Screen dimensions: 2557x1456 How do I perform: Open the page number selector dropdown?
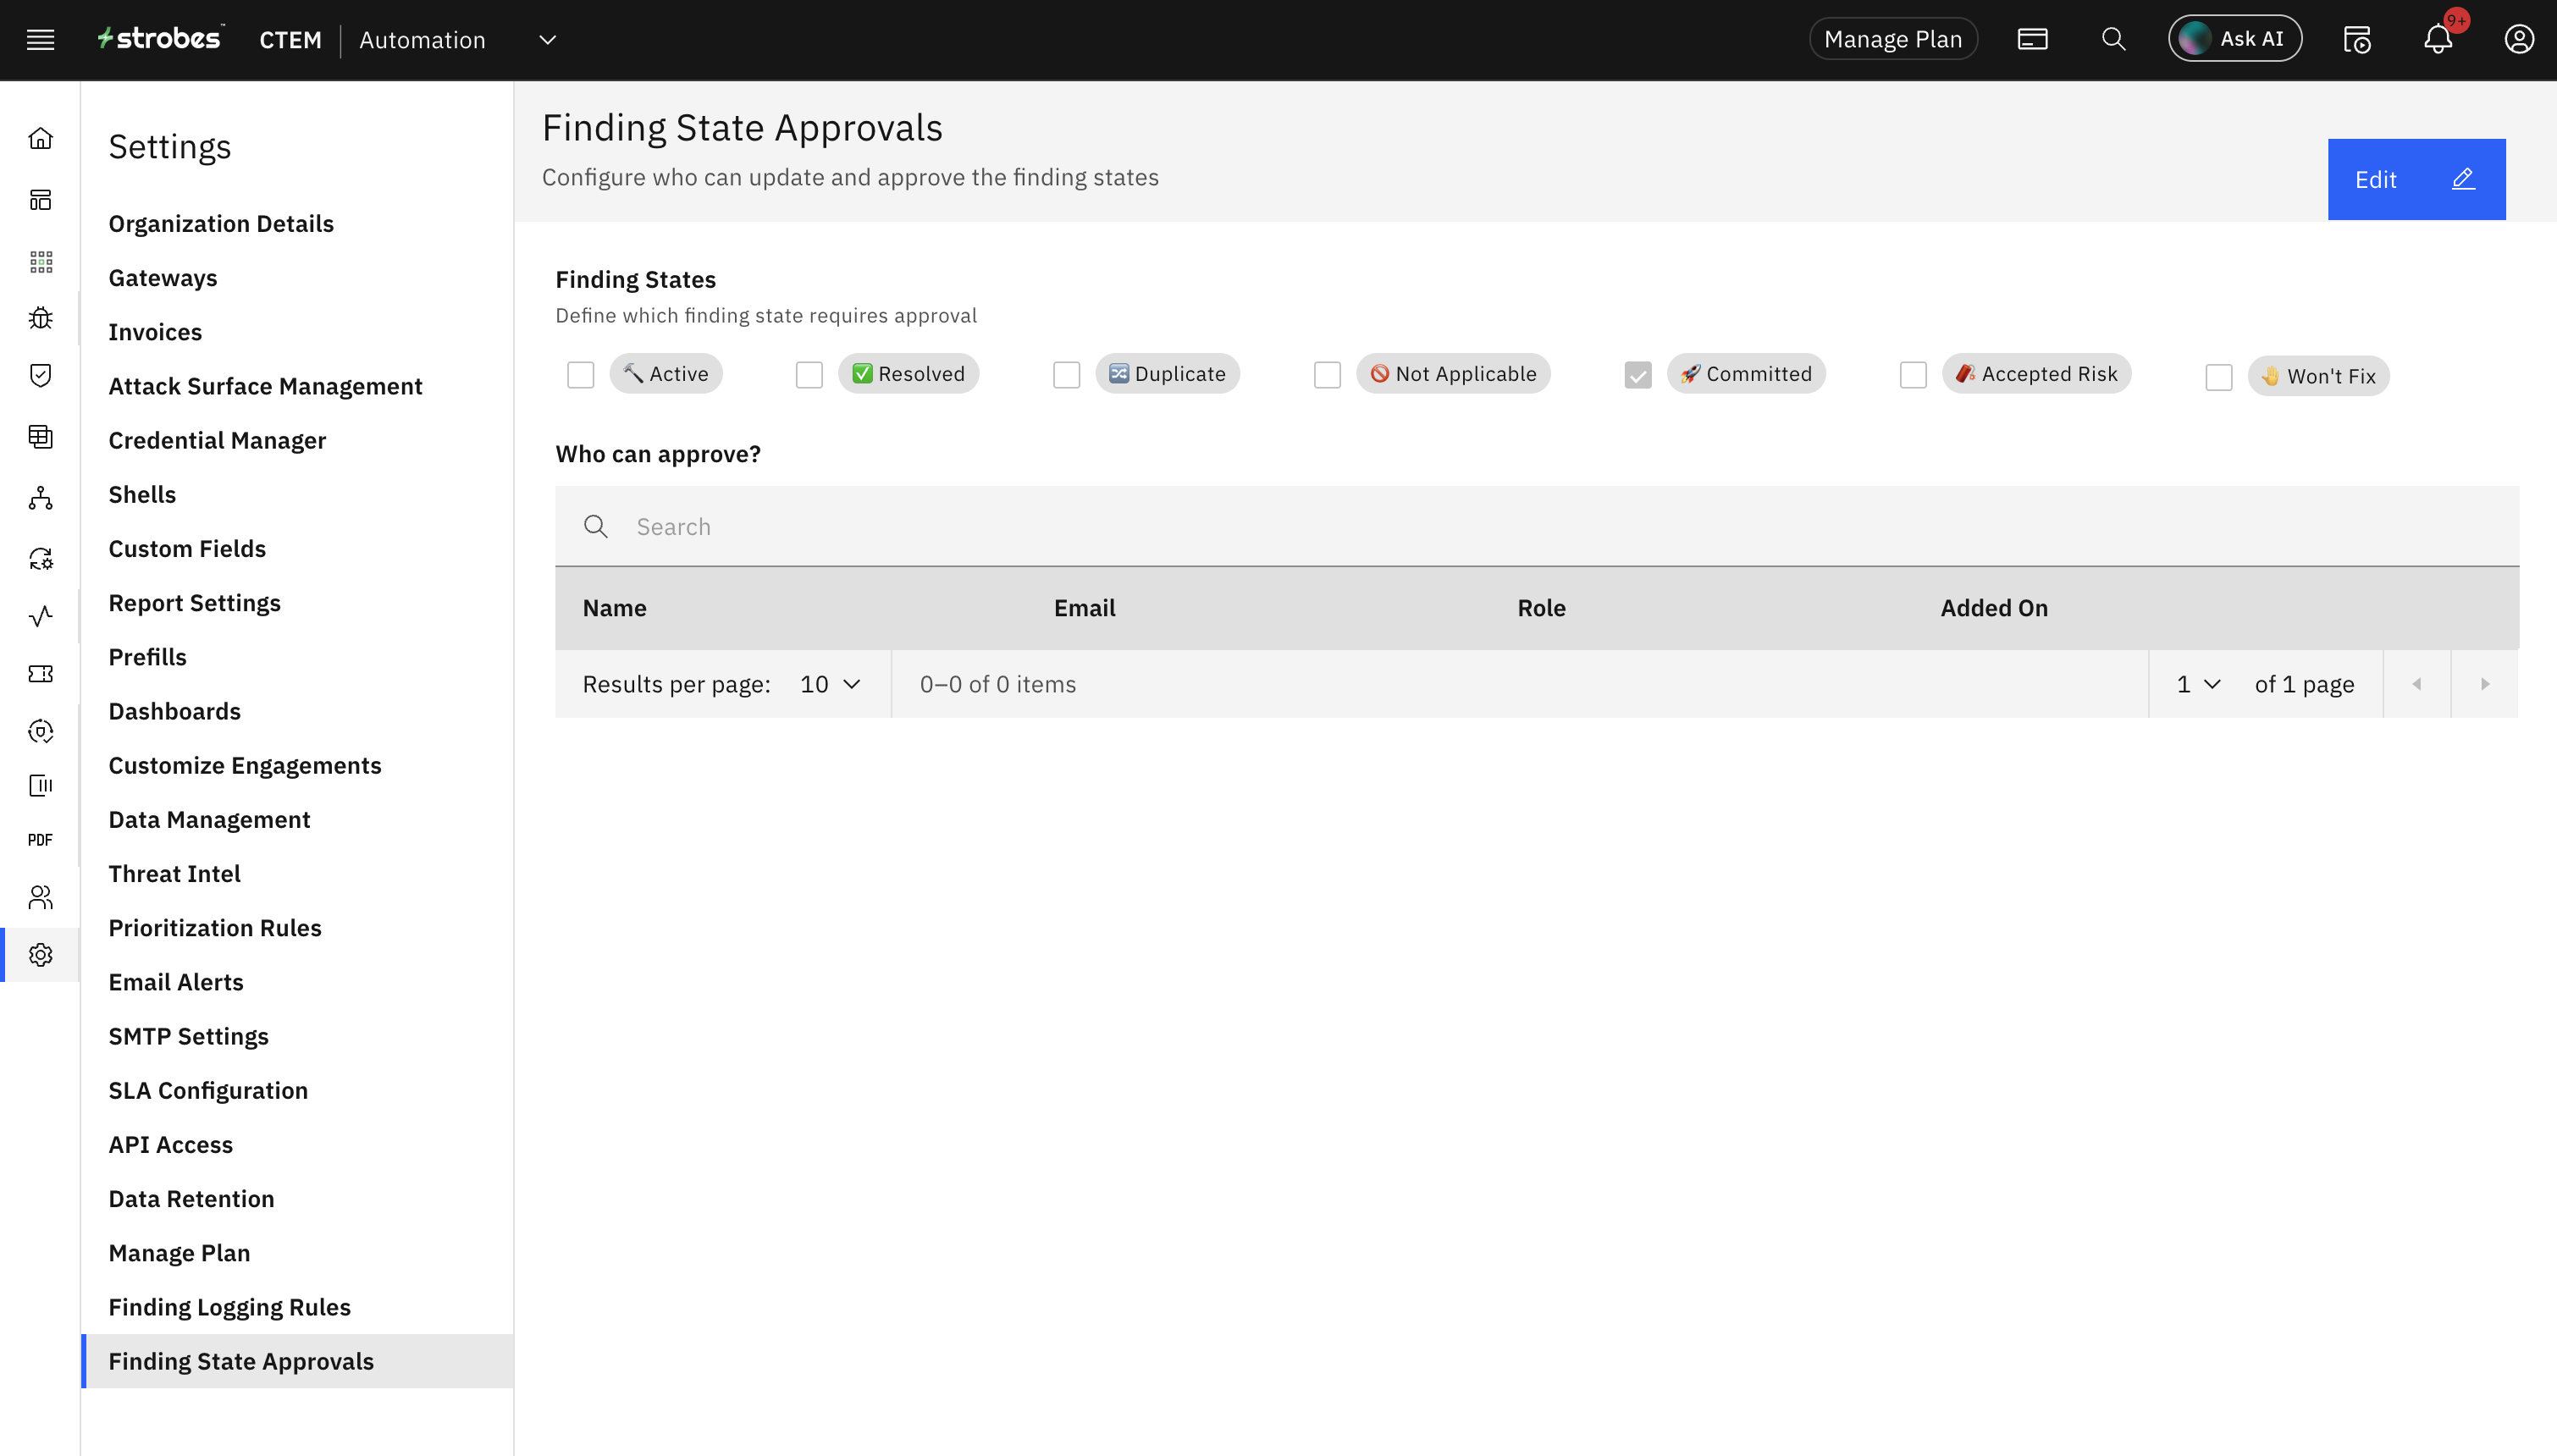[x=2198, y=684]
